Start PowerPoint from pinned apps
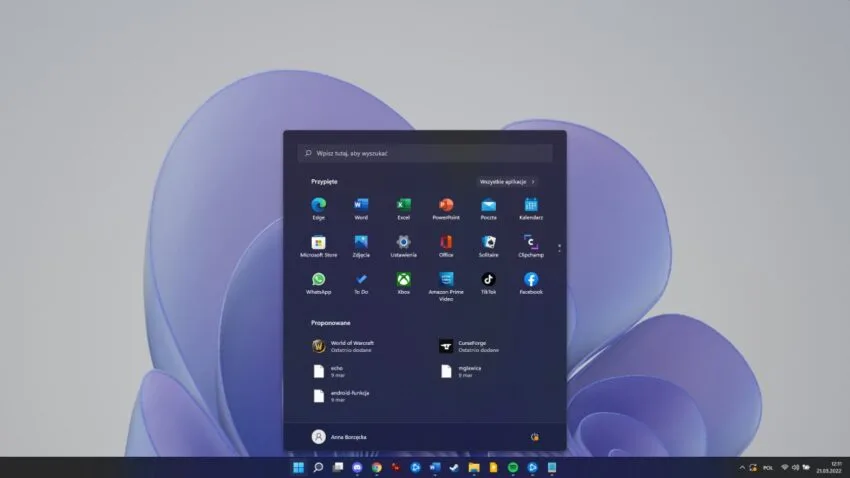The width and height of the screenshot is (850, 478). (x=446, y=209)
